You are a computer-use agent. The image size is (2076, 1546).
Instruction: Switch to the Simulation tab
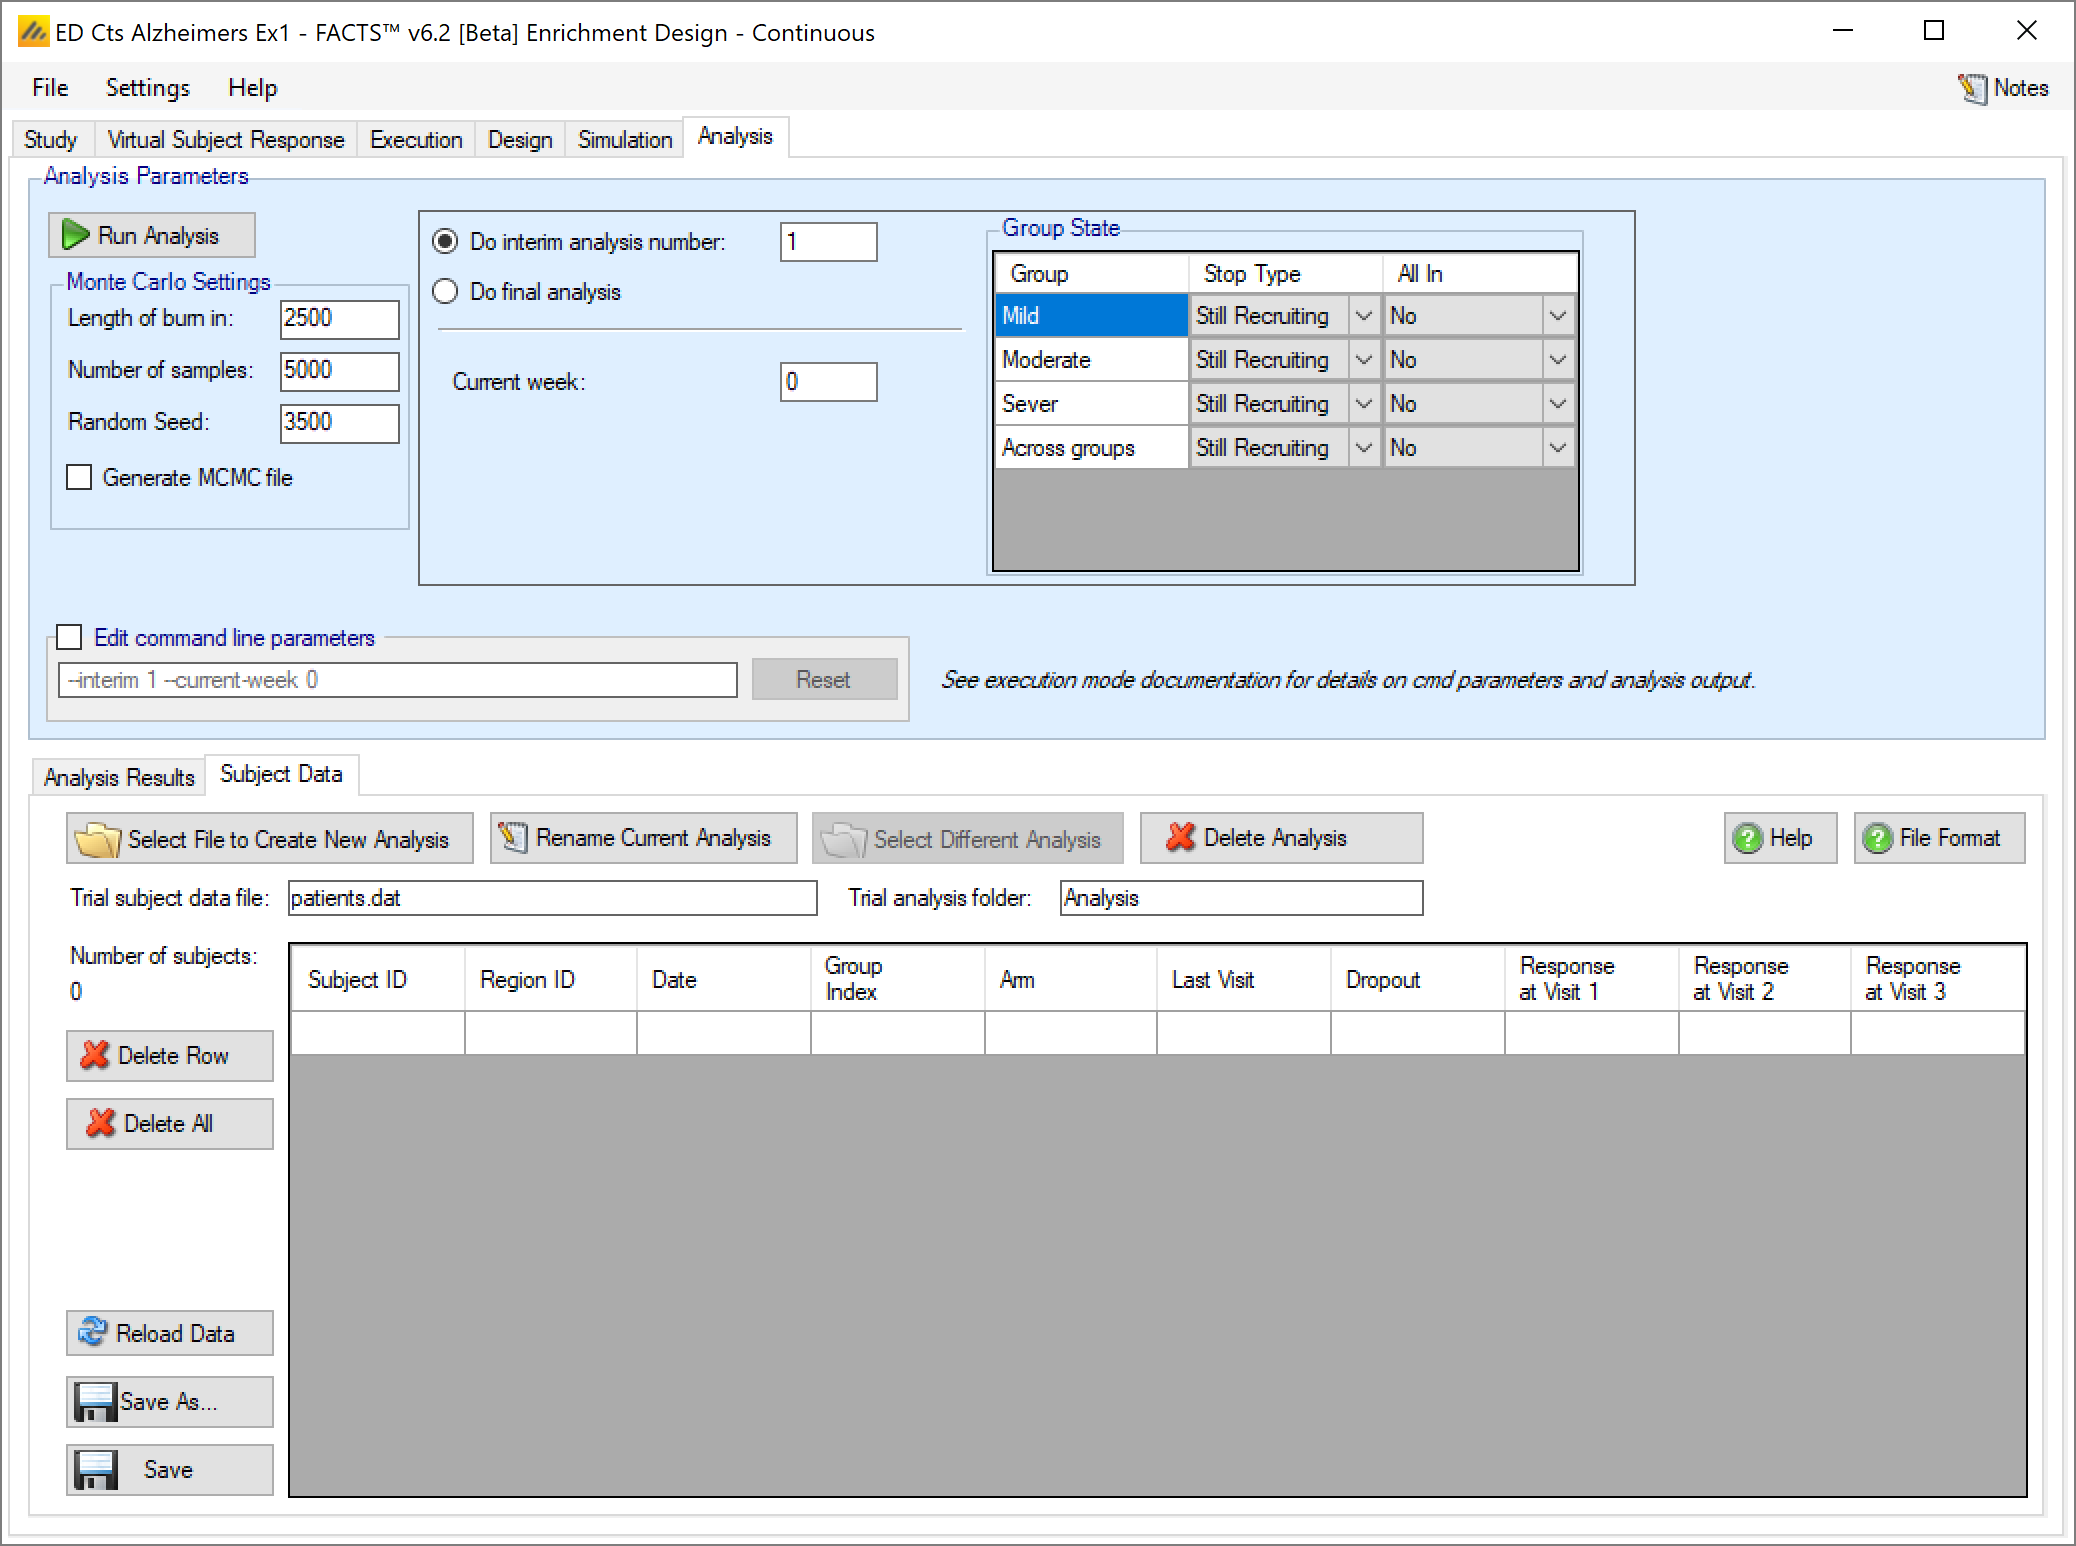(624, 139)
